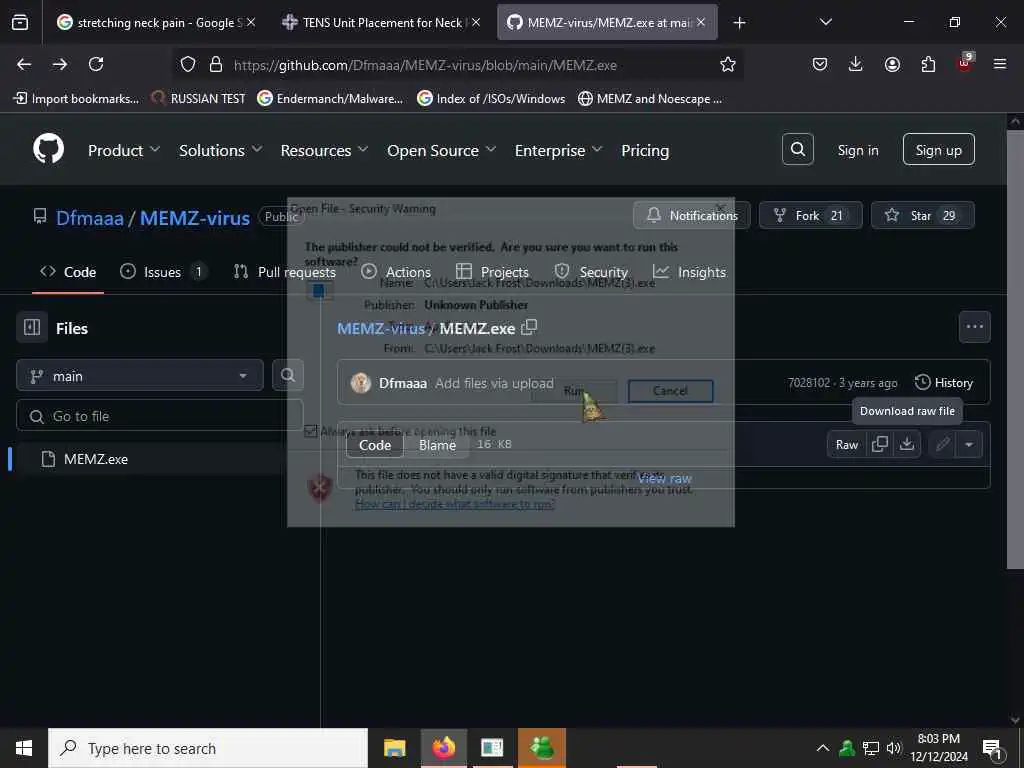Copy the MEMZ.exe file path

tap(530, 327)
